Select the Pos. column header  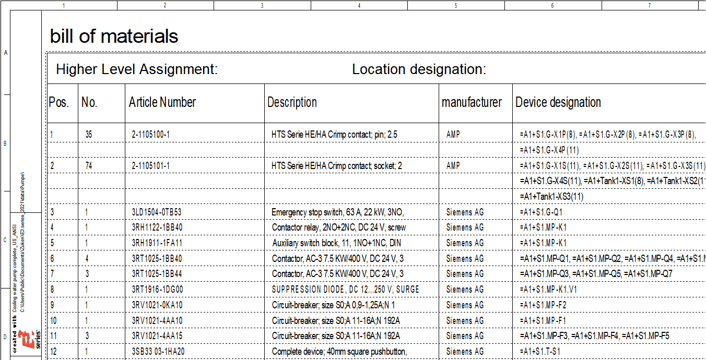click(59, 103)
